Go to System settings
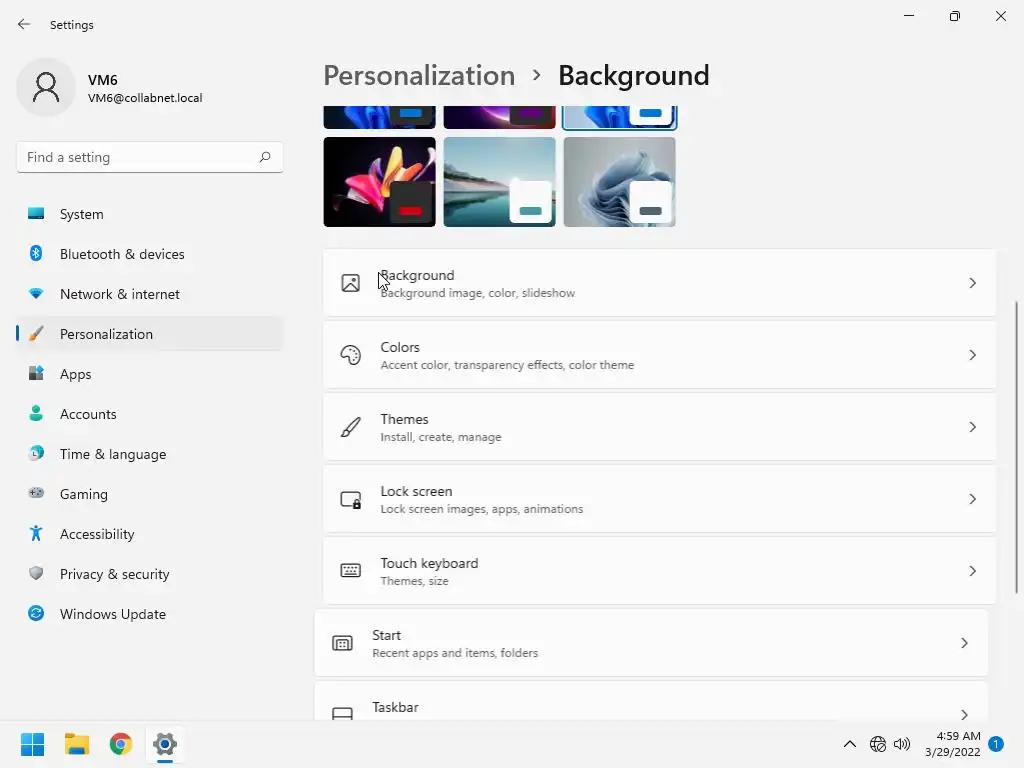 [150, 214]
